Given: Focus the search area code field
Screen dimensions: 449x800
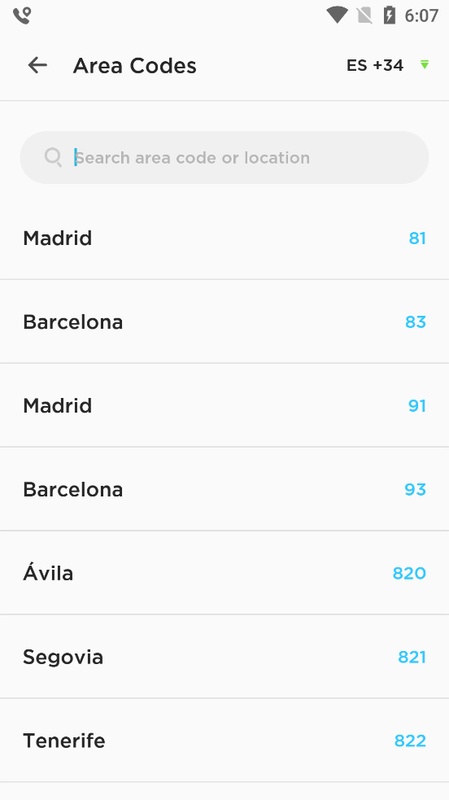Looking at the screenshot, I should 224,157.
